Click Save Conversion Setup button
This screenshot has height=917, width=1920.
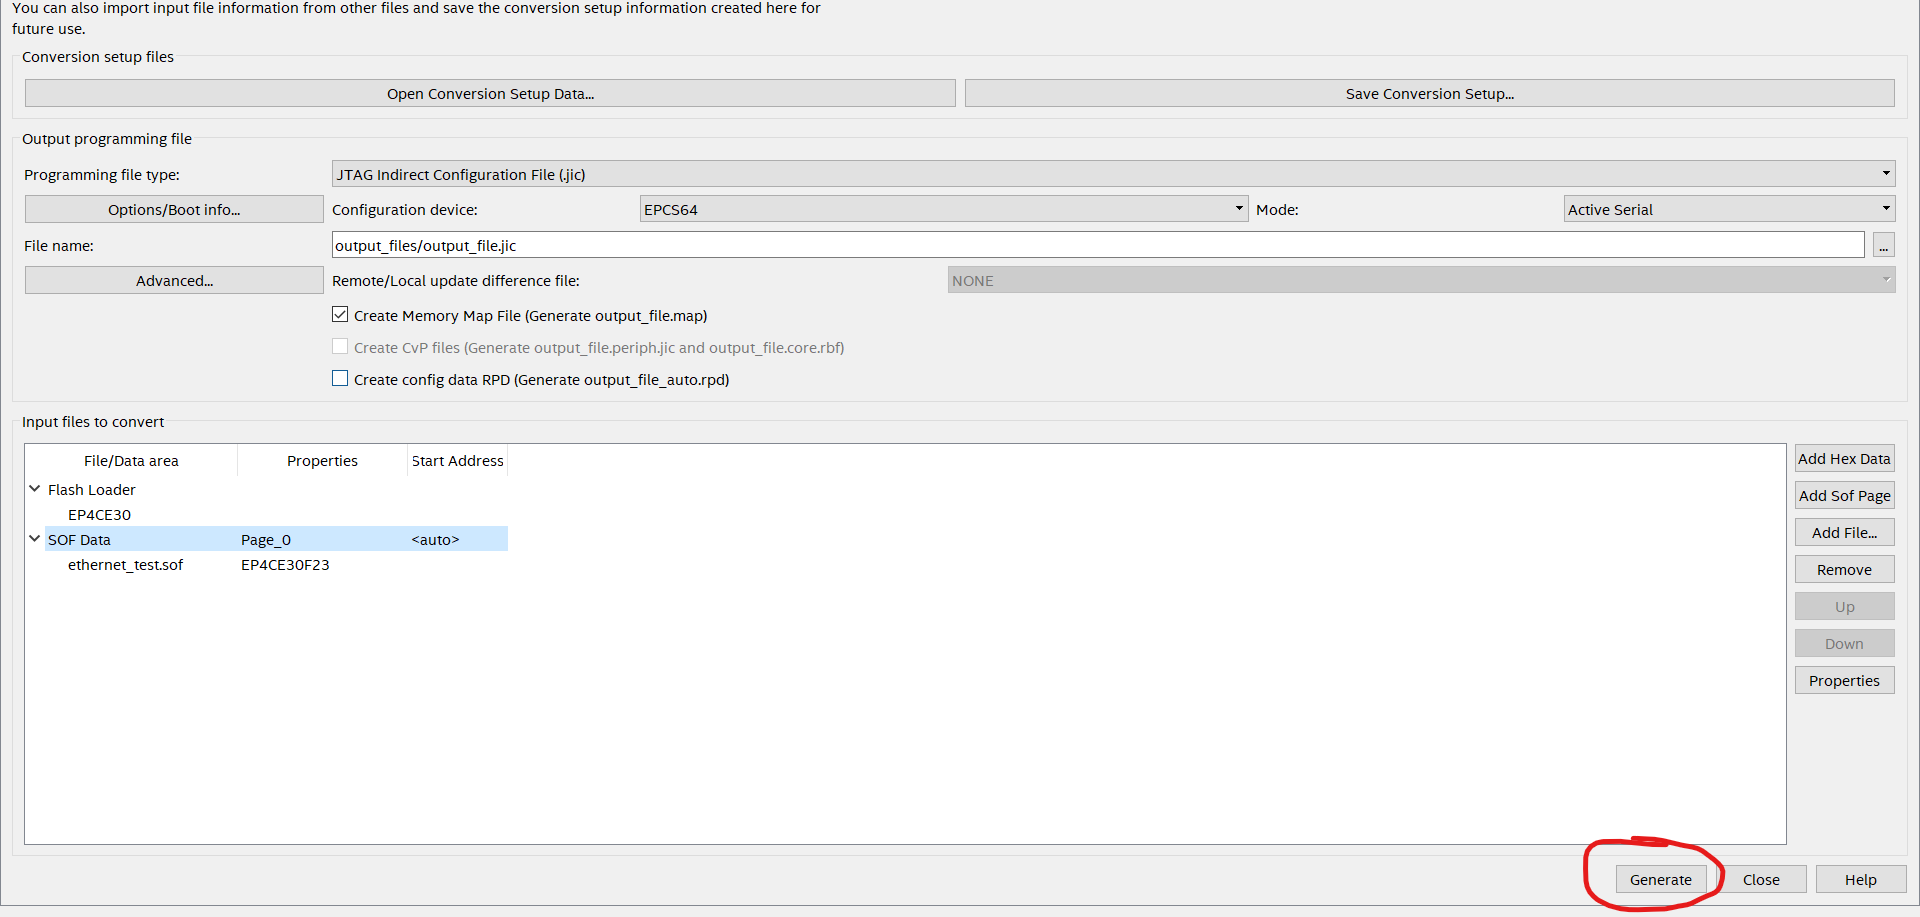[1429, 94]
